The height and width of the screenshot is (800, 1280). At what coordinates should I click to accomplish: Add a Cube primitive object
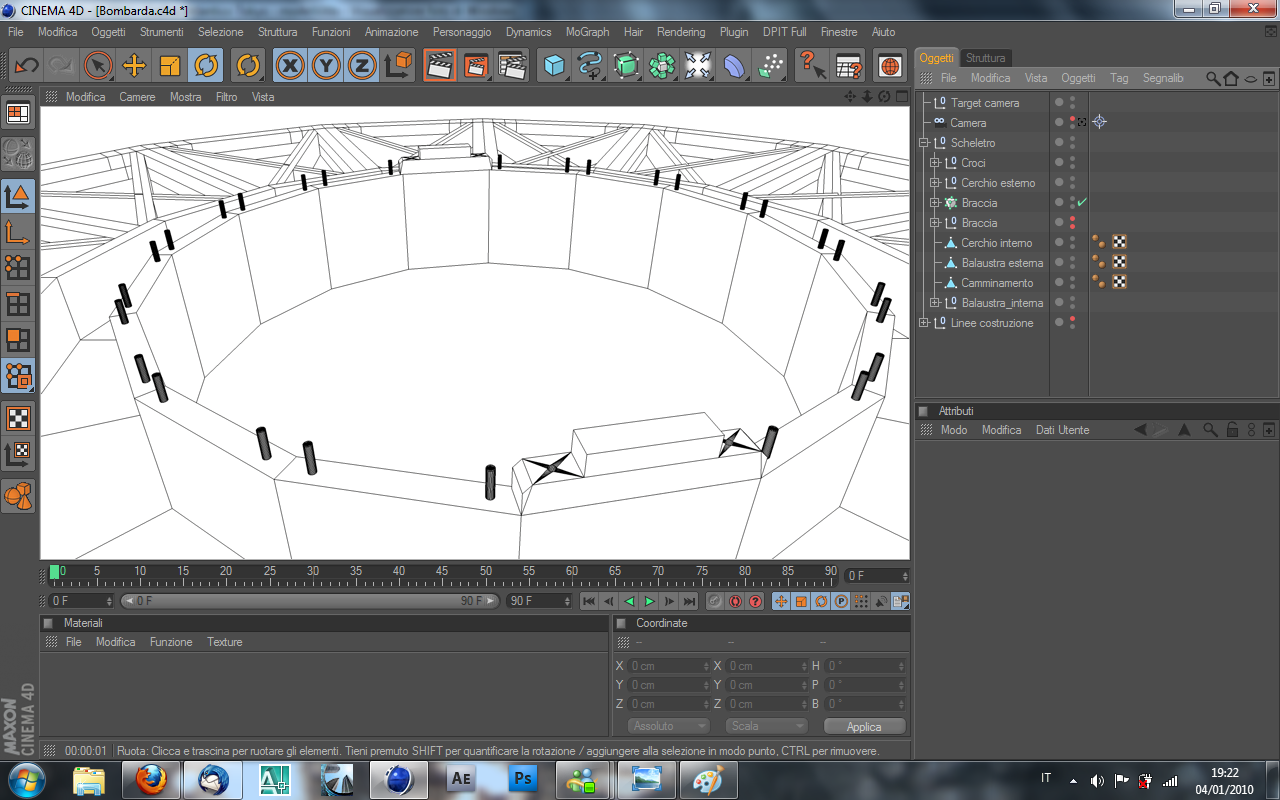click(x=554, y=66)
